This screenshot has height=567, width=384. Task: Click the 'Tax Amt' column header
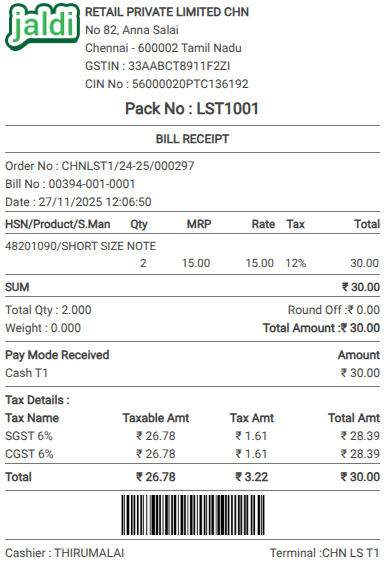tap(252, 418)
